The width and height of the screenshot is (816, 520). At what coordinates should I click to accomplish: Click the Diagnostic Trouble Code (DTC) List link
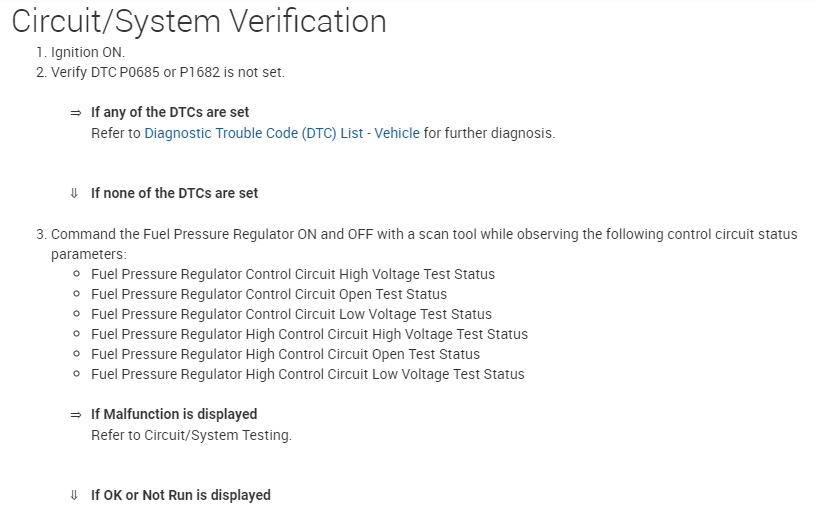click(282, 133)
